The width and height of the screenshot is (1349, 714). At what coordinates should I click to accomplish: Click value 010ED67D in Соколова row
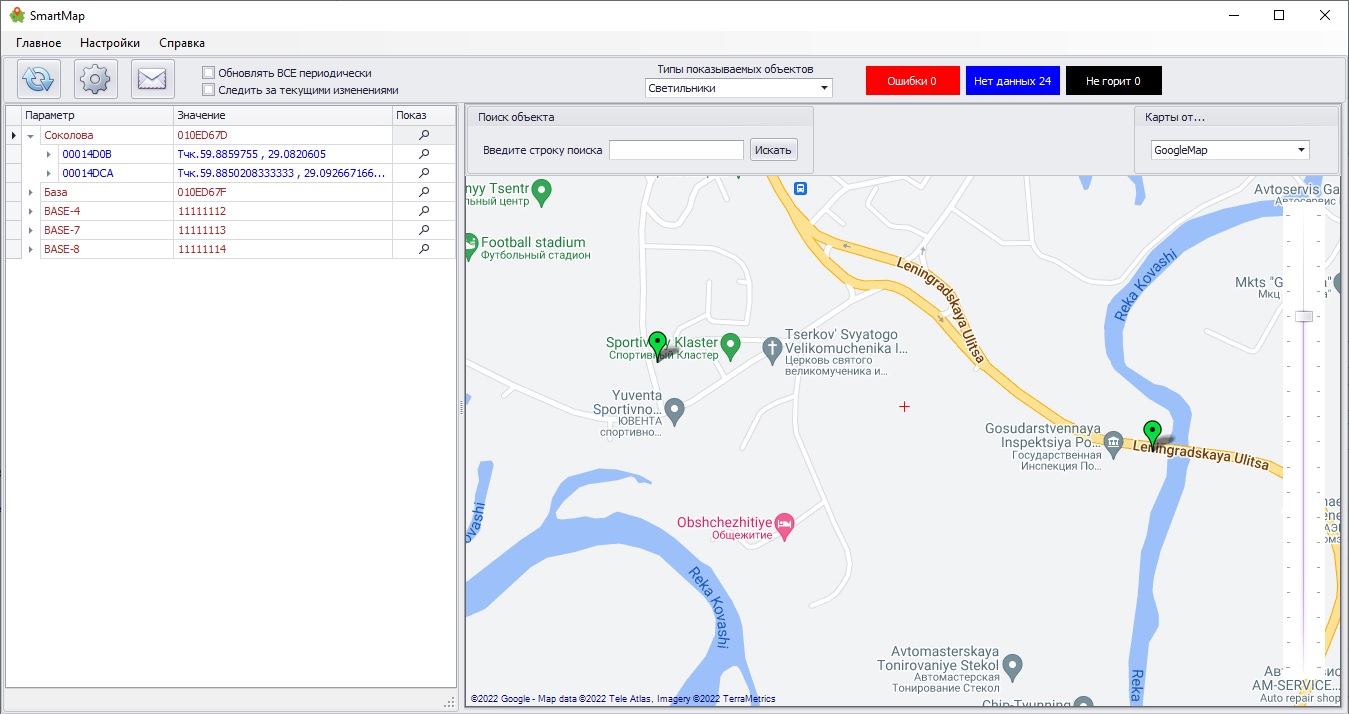pyautogui.click(x=203, y=135)
